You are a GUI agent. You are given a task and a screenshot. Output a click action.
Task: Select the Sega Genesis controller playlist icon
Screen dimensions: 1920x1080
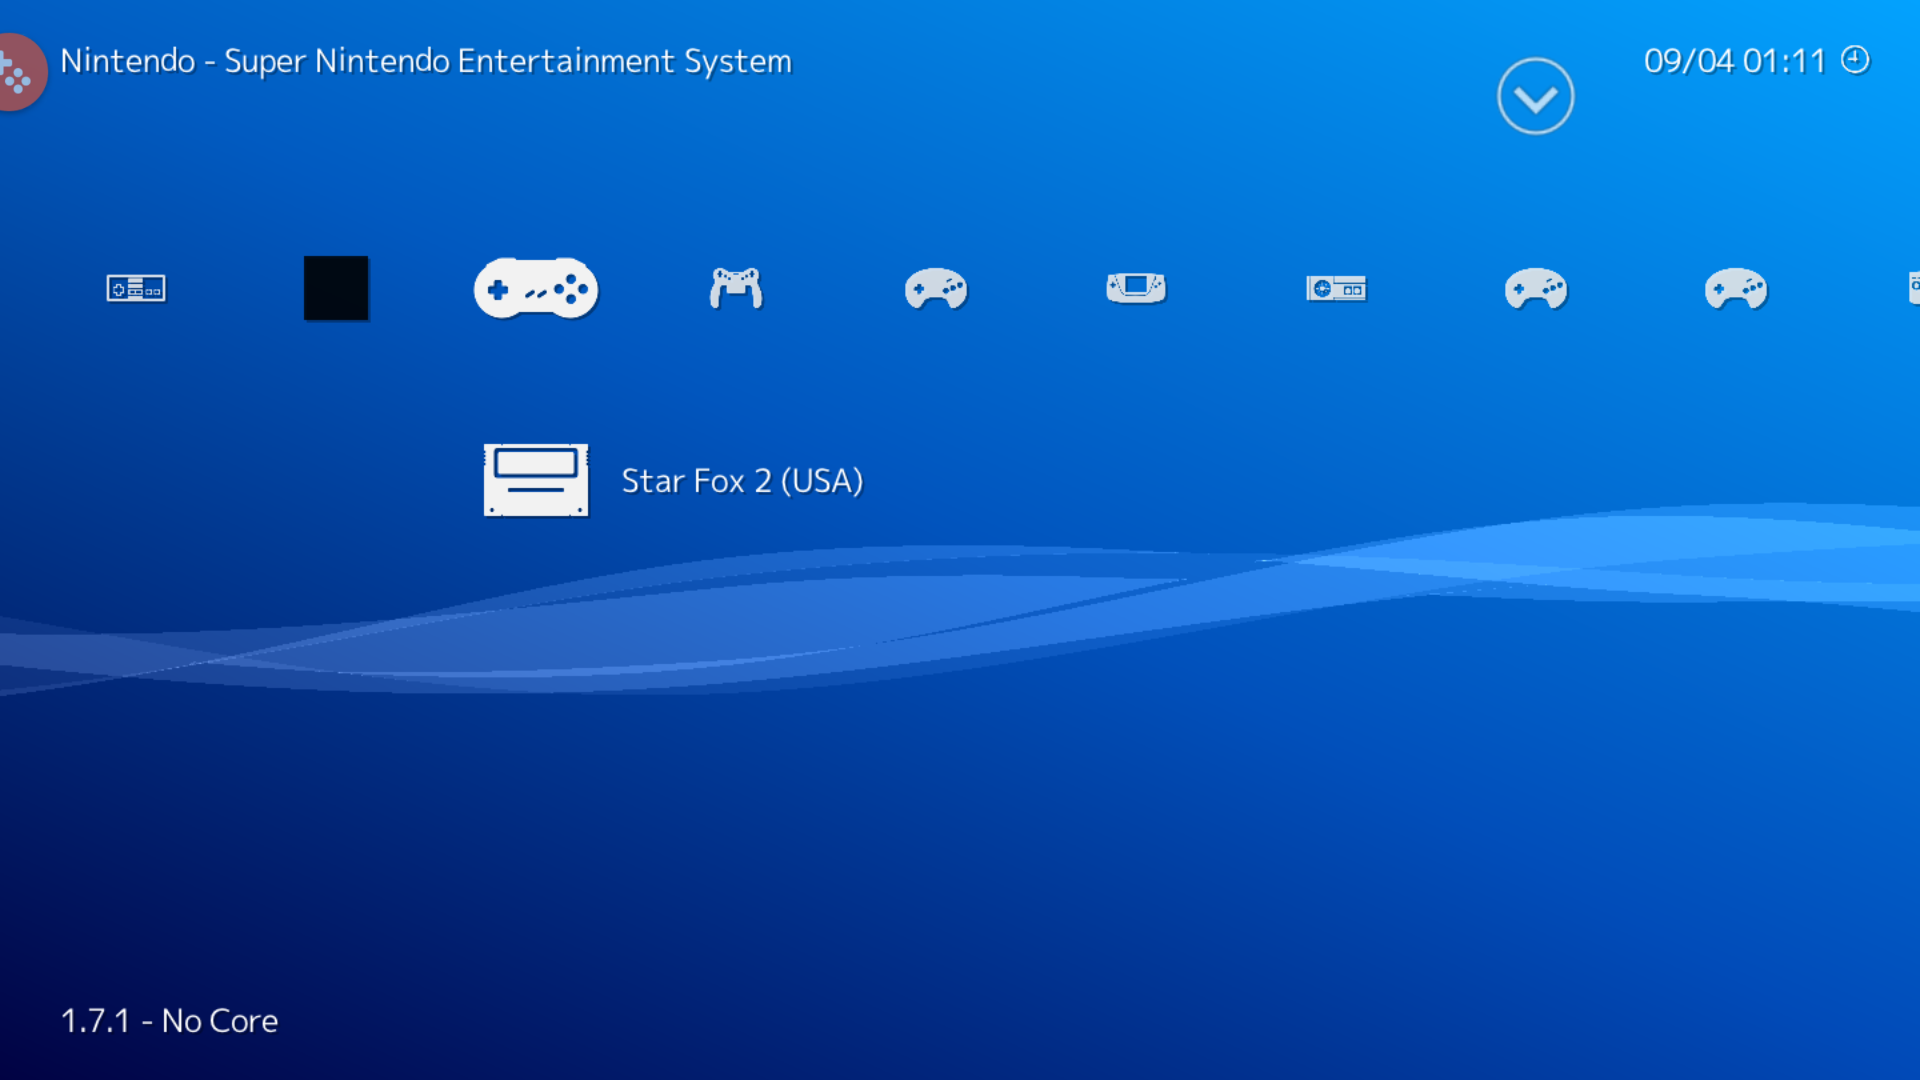coord(936,288)
